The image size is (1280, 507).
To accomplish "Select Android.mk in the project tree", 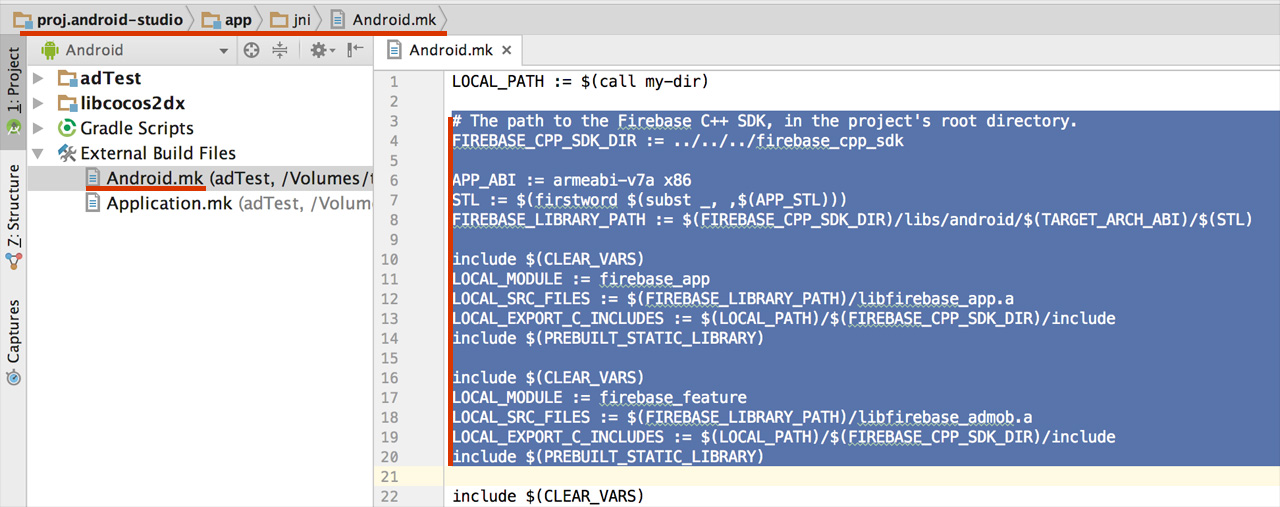I will tap(155, 178).
